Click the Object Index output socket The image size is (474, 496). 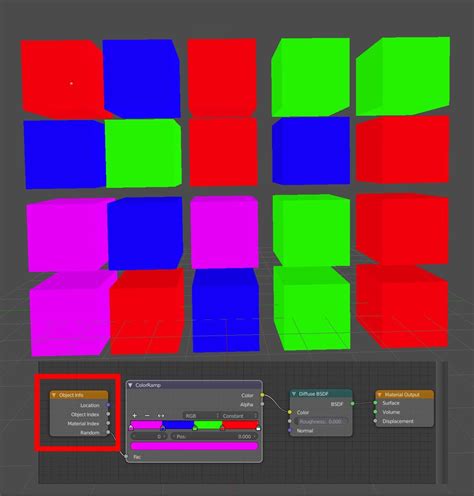pos(108,414)
